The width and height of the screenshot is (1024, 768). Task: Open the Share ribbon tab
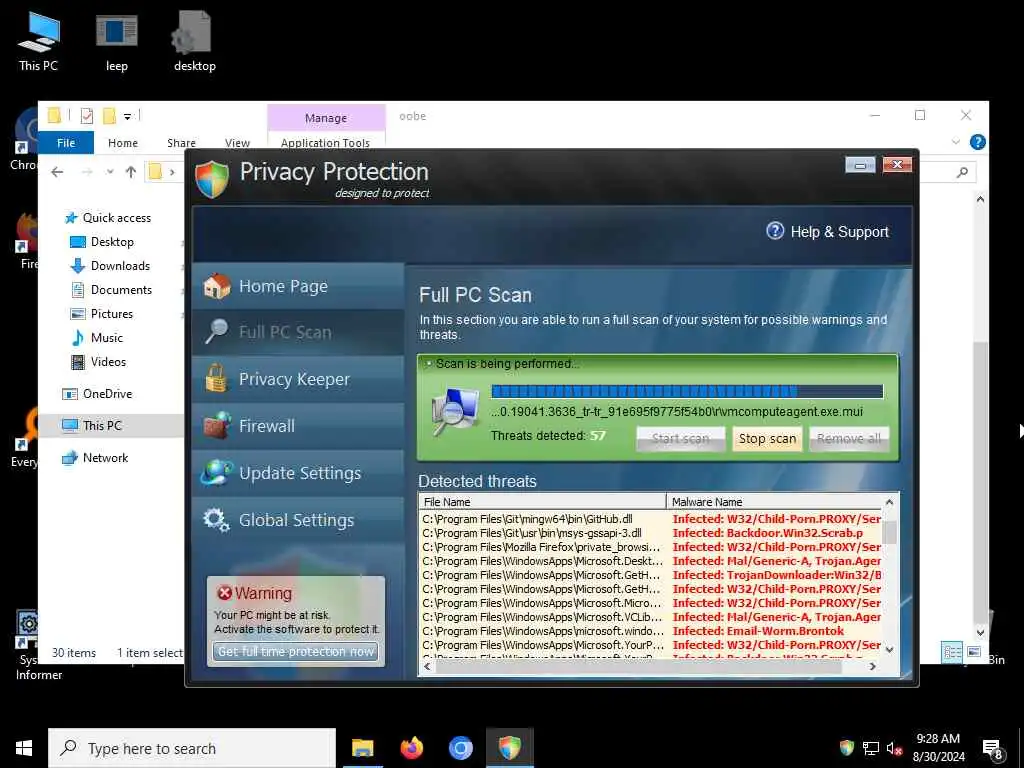coord(181,142)
